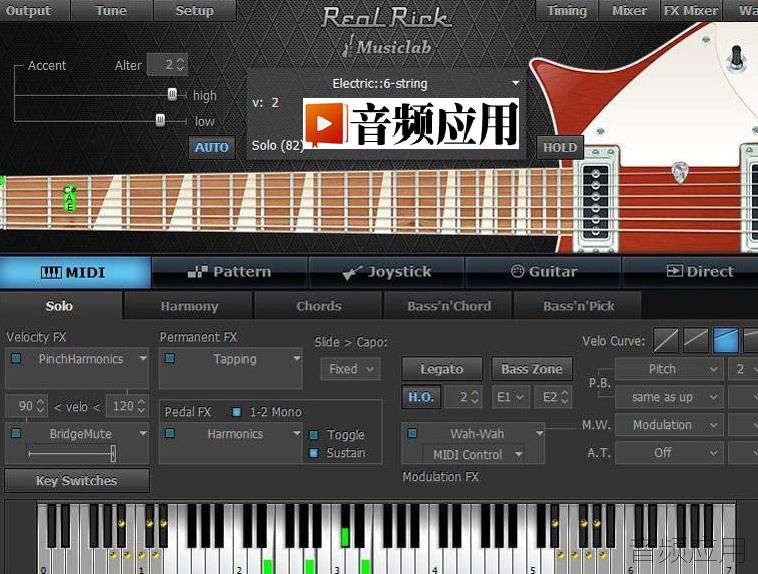Open the Tapping dropdown arrow
Screen dimensions: 758x574
tap(297, 359)
